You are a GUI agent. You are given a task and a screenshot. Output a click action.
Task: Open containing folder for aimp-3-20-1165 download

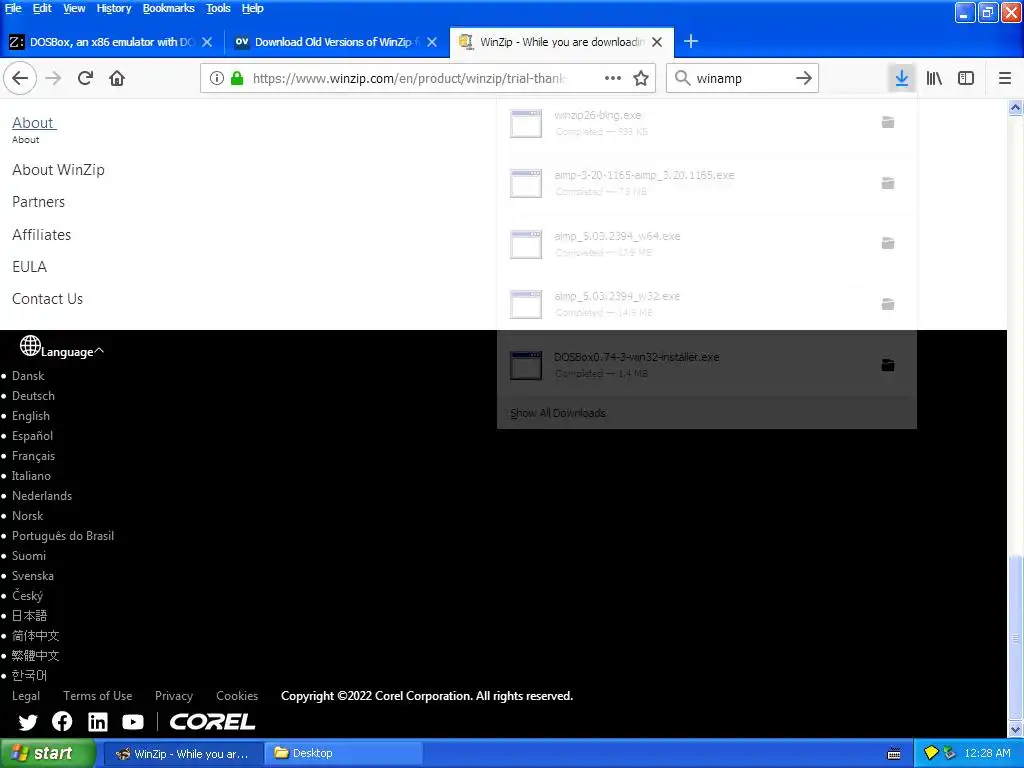pyautogui.click(x=888, y=183)
